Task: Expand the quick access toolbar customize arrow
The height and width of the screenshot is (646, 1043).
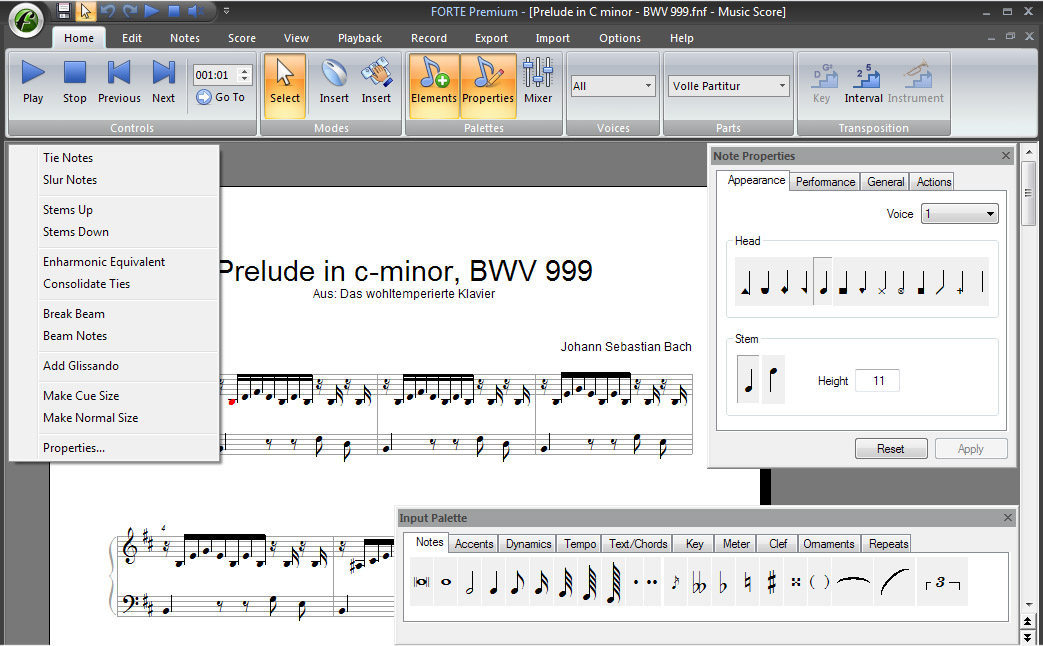Action: tap(226, 11)
